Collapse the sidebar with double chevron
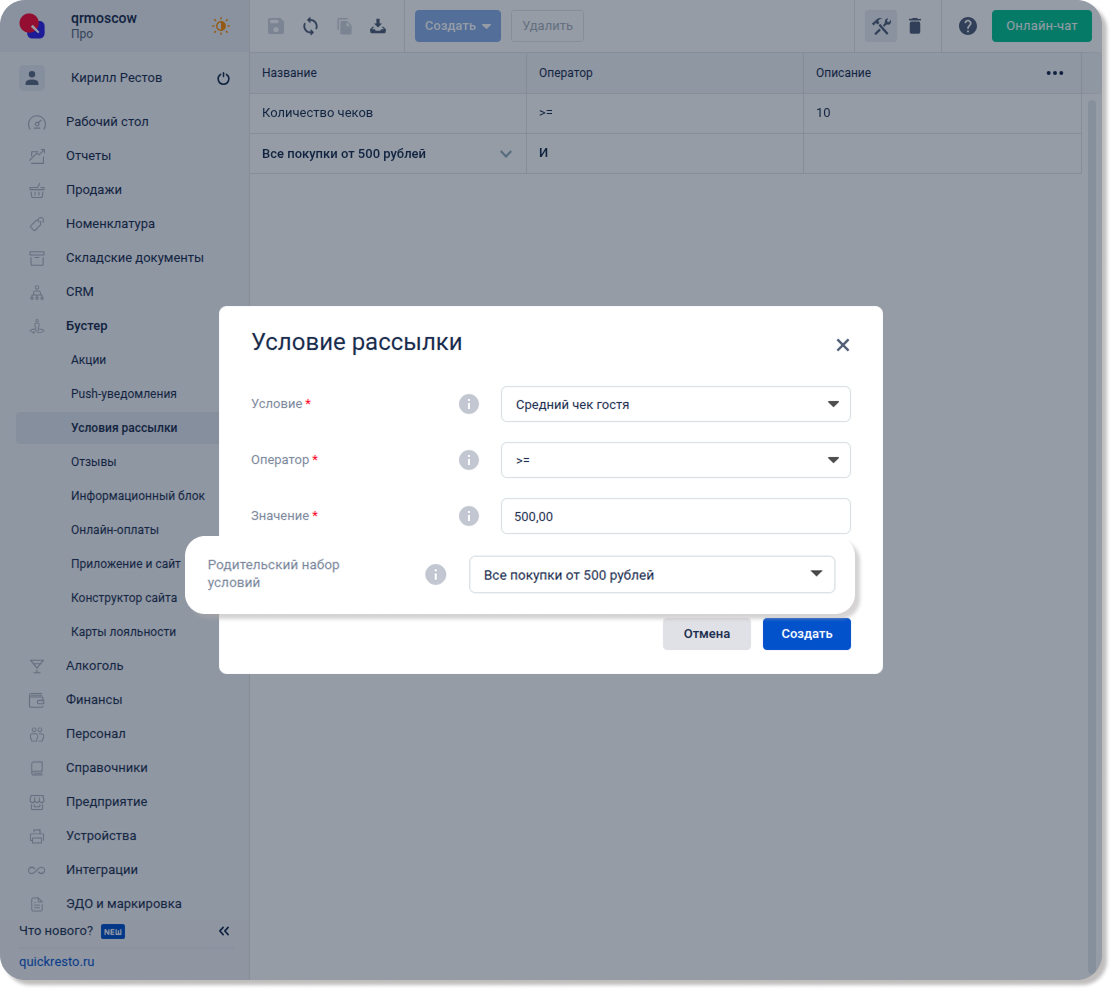Viewport: 1111px width, 989px height. coord(224,931)
